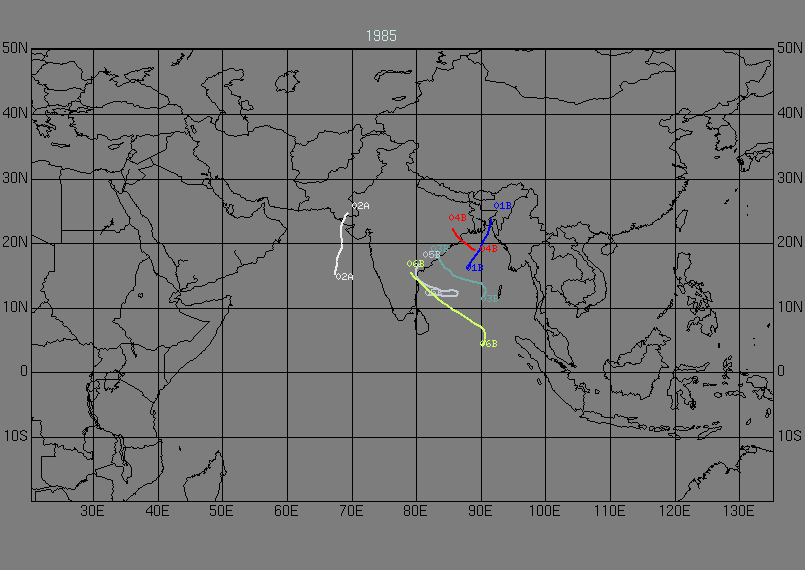Click the northern 02A label of the white track
Image resolution: width=805 pixels, height=570 pixels.
point(361,206)
